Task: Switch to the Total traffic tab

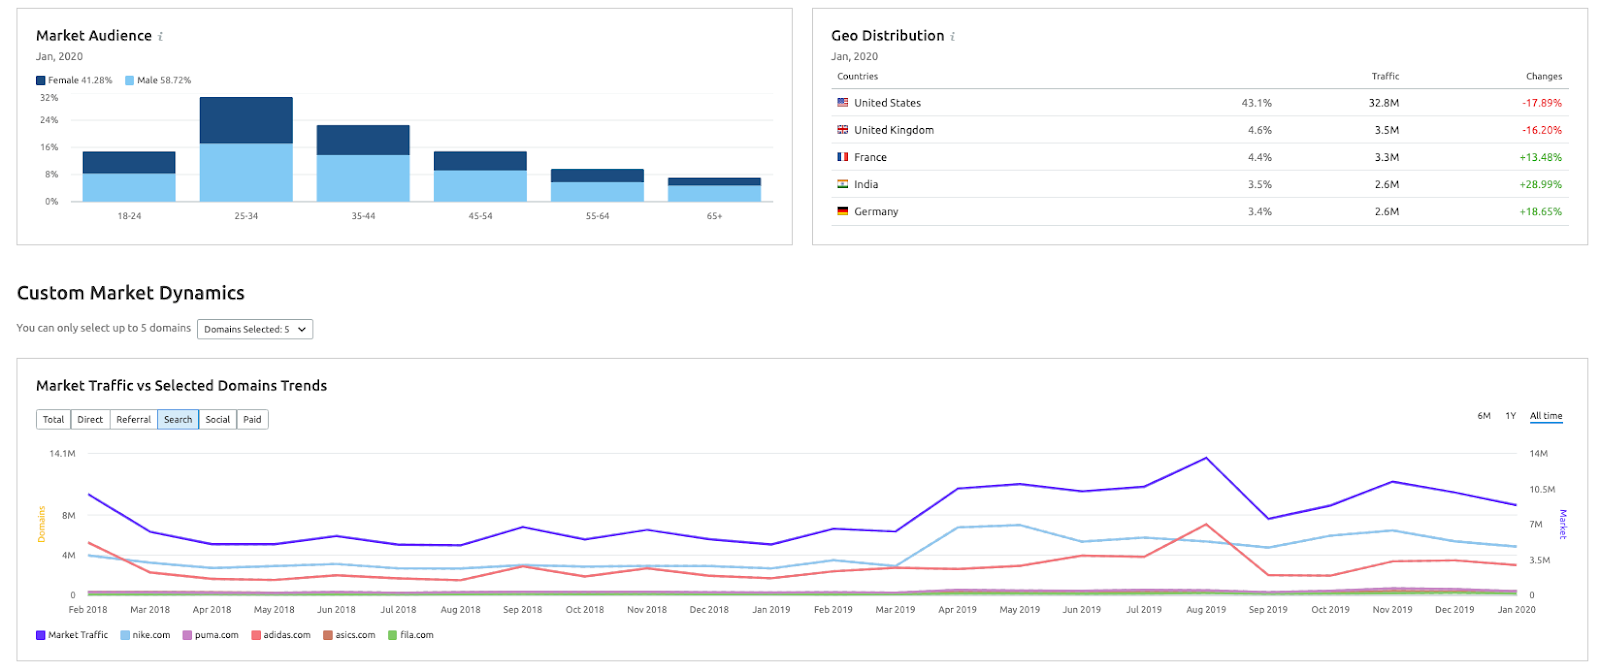Action: (54, 420)
